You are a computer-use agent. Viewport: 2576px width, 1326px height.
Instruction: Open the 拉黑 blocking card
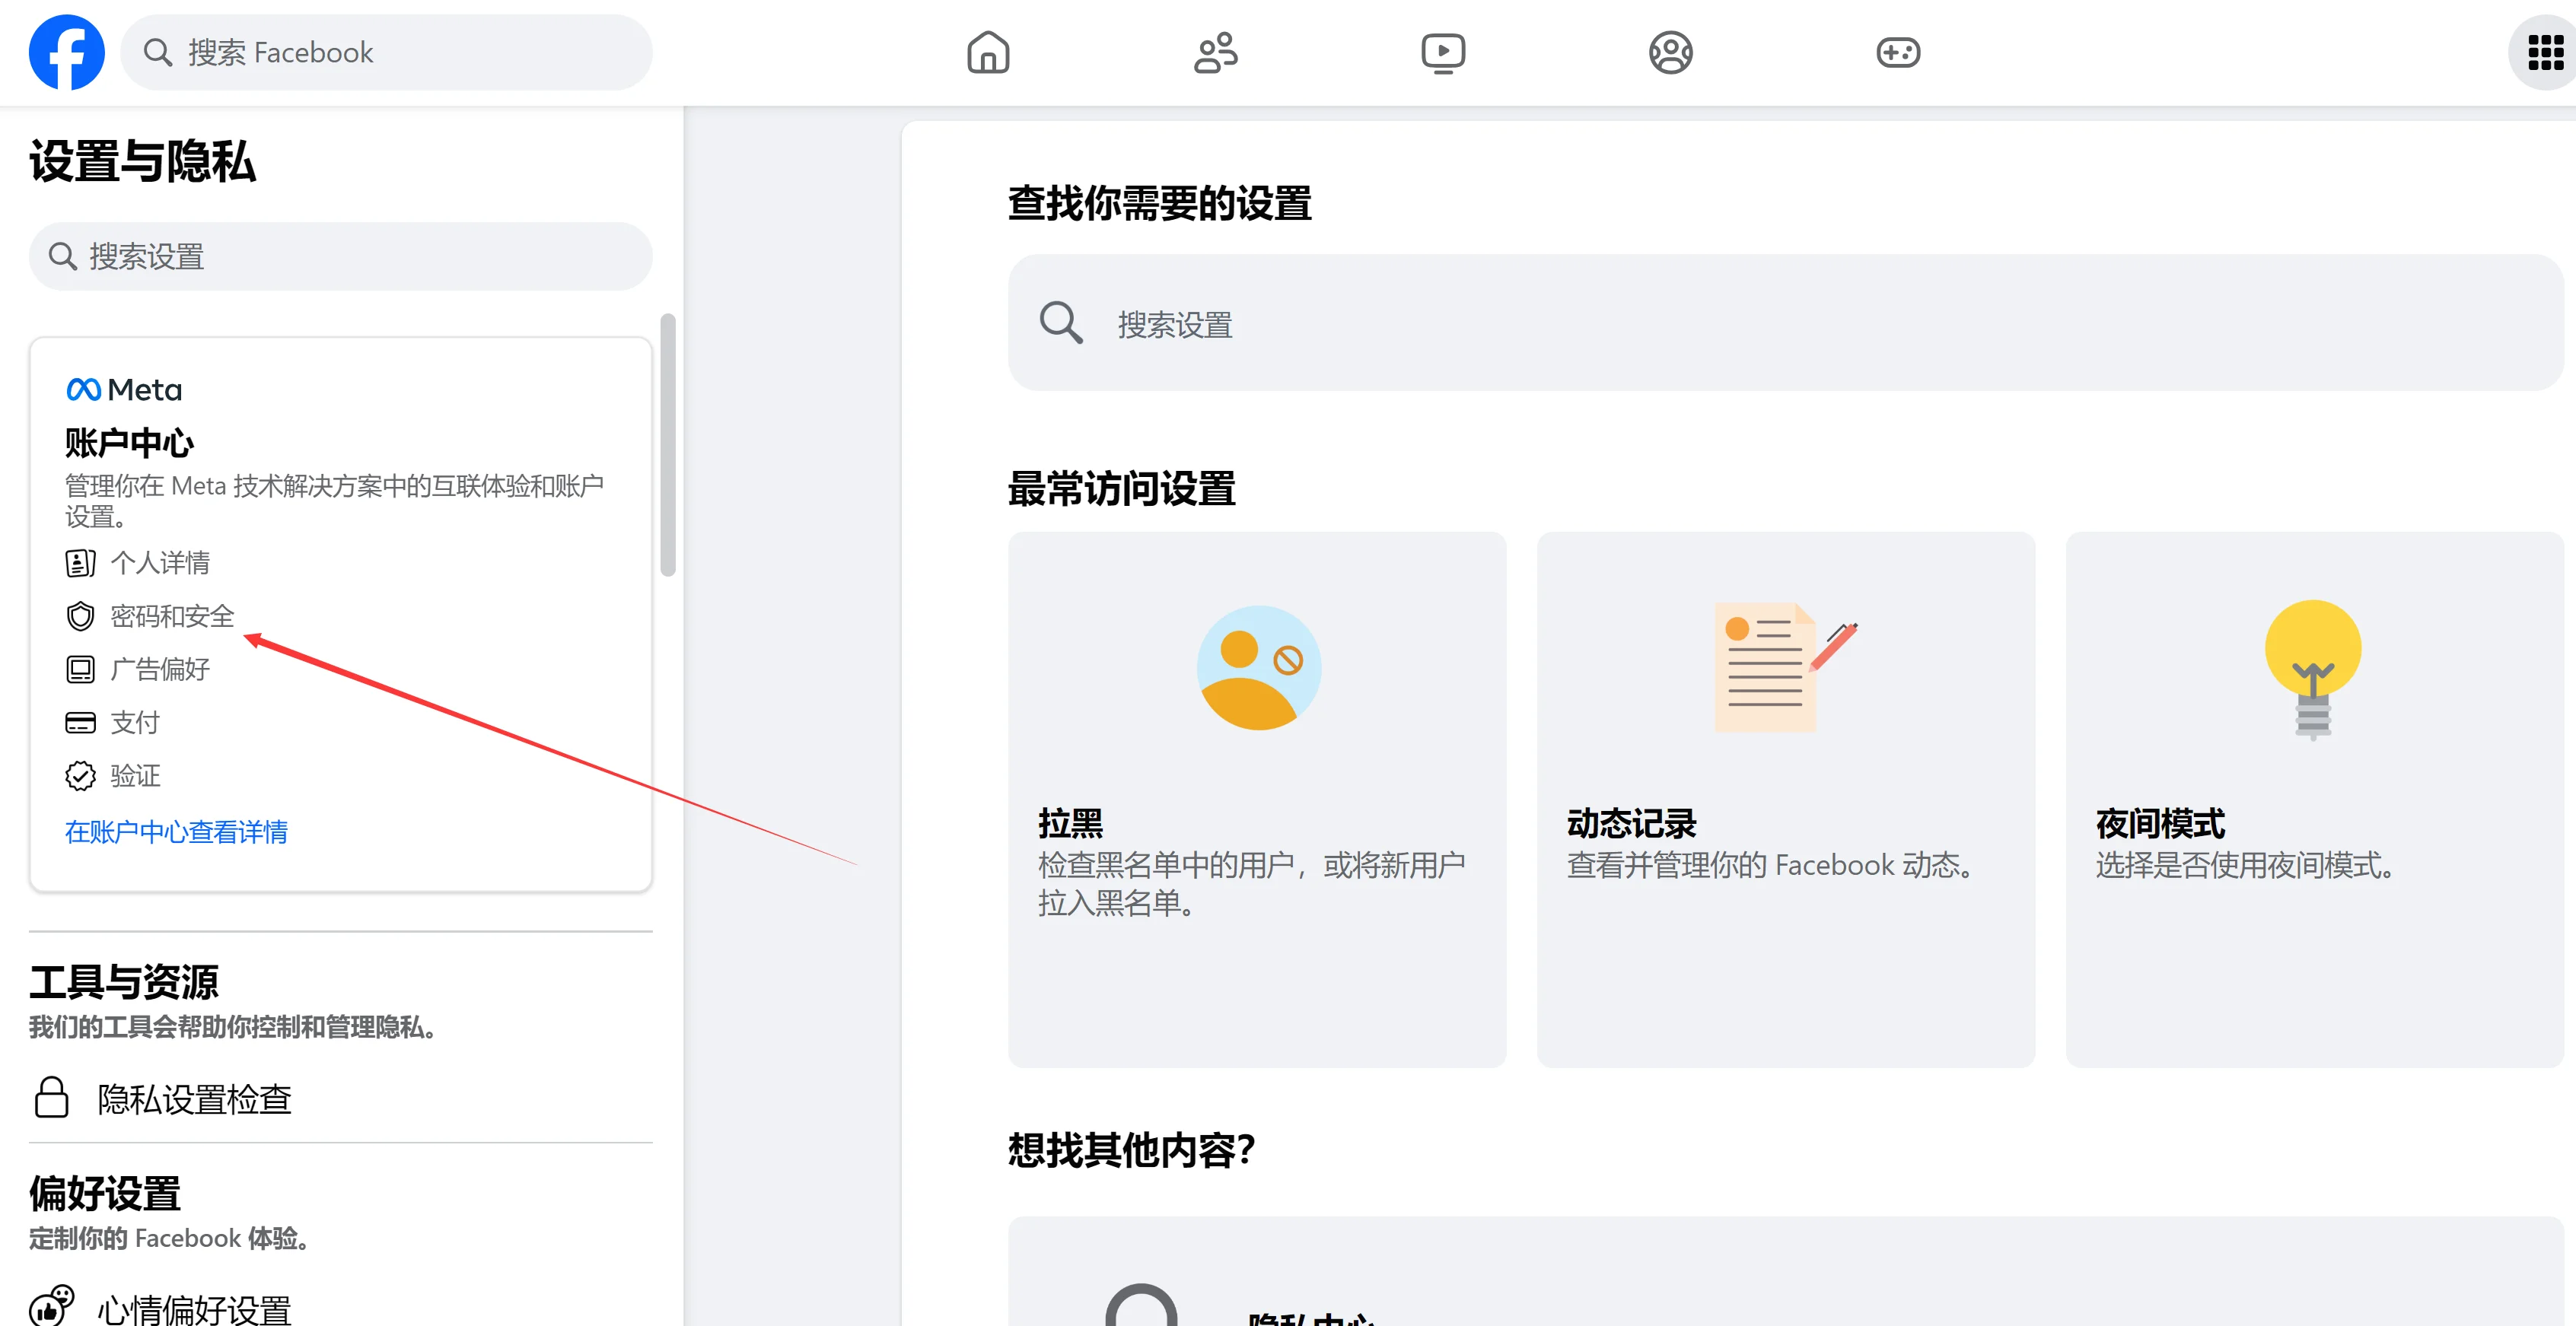(x=1256, y=799)
